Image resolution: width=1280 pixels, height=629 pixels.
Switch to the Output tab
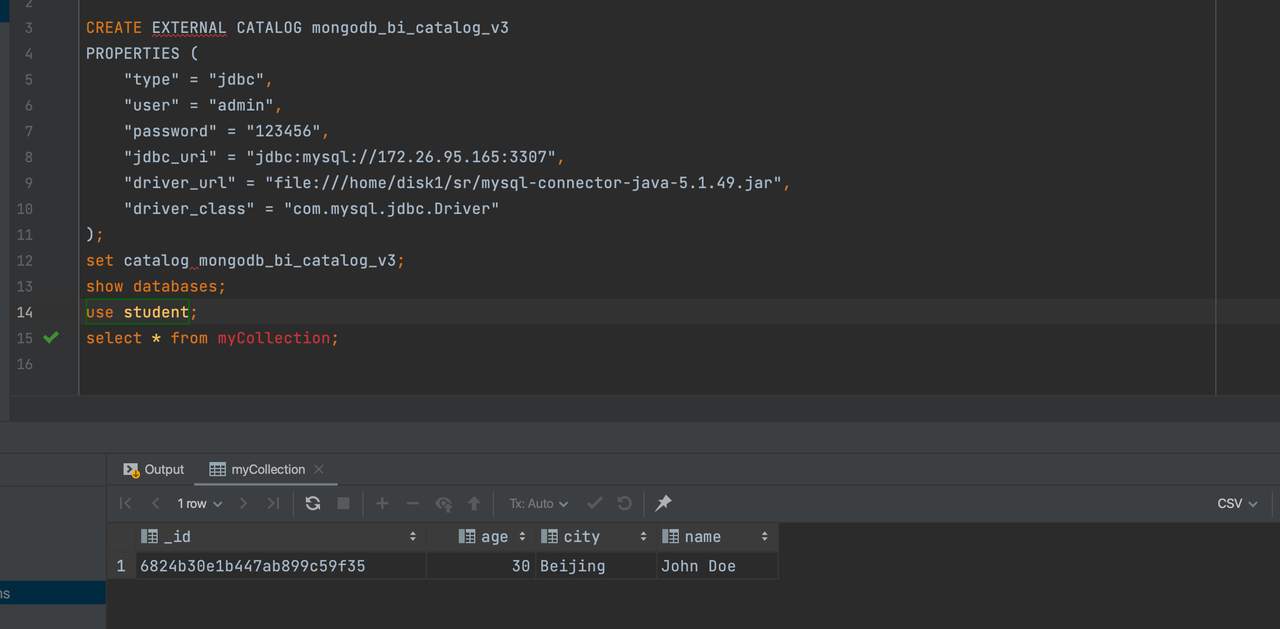point(154,469)
